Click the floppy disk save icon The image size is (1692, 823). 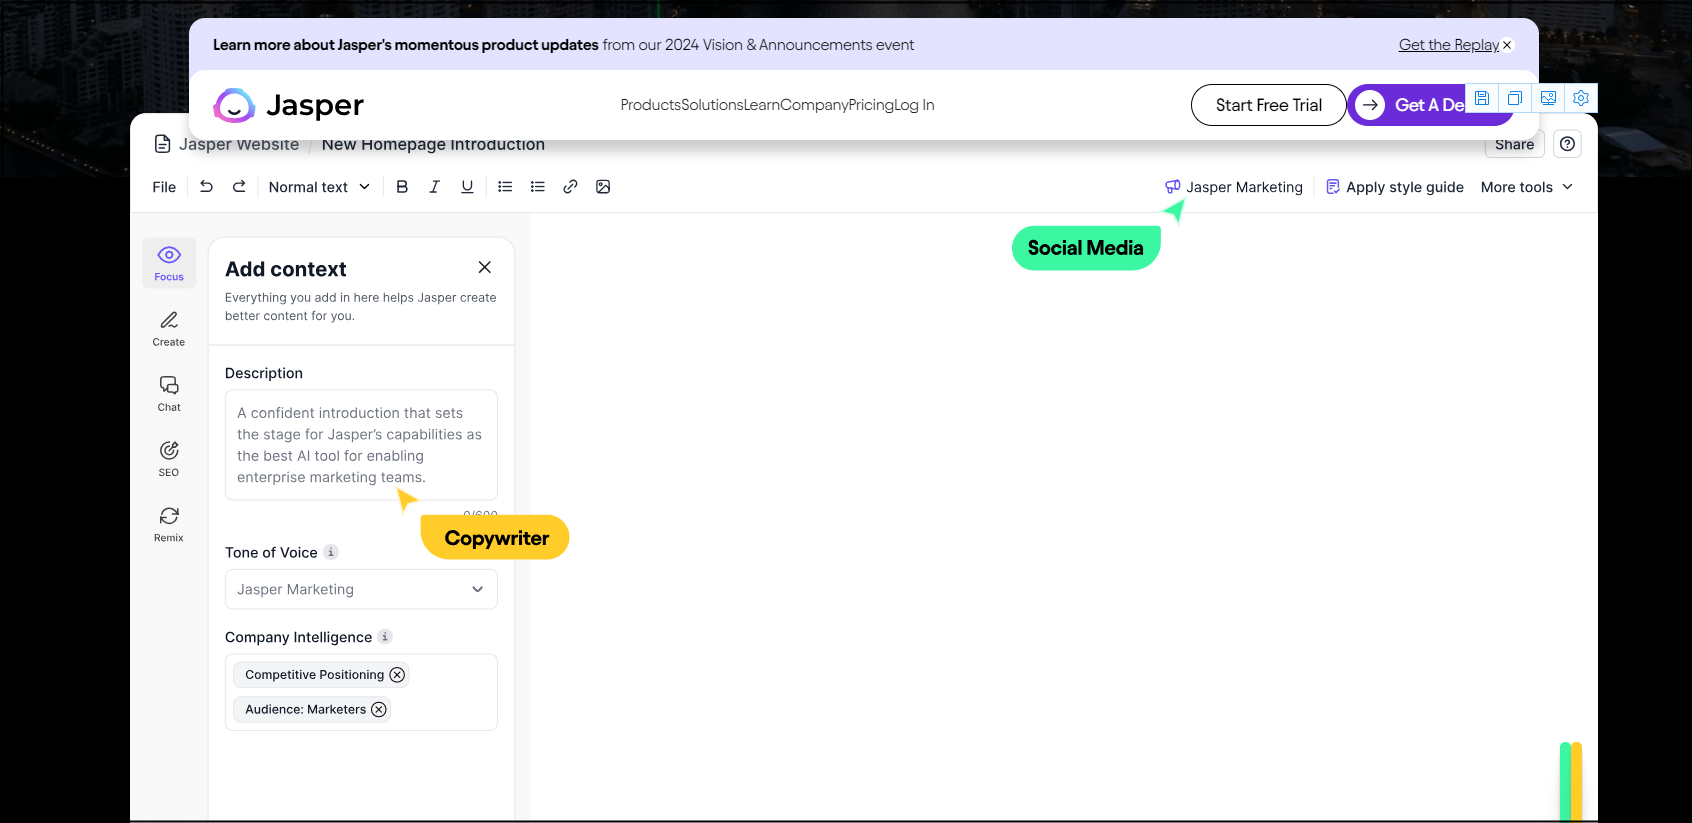1482,98
